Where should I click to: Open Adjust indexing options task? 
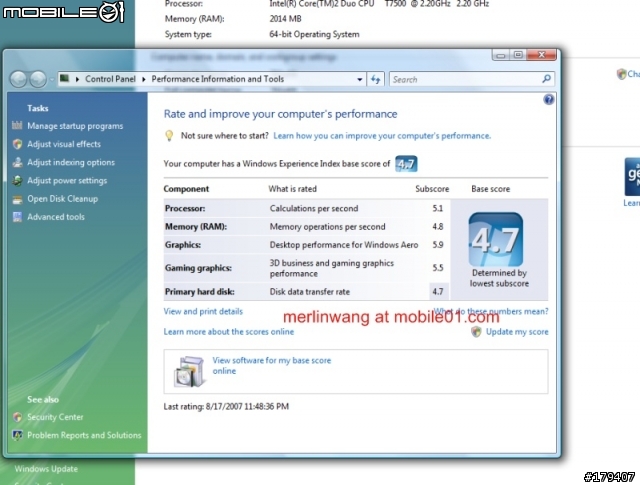[71, 162]
